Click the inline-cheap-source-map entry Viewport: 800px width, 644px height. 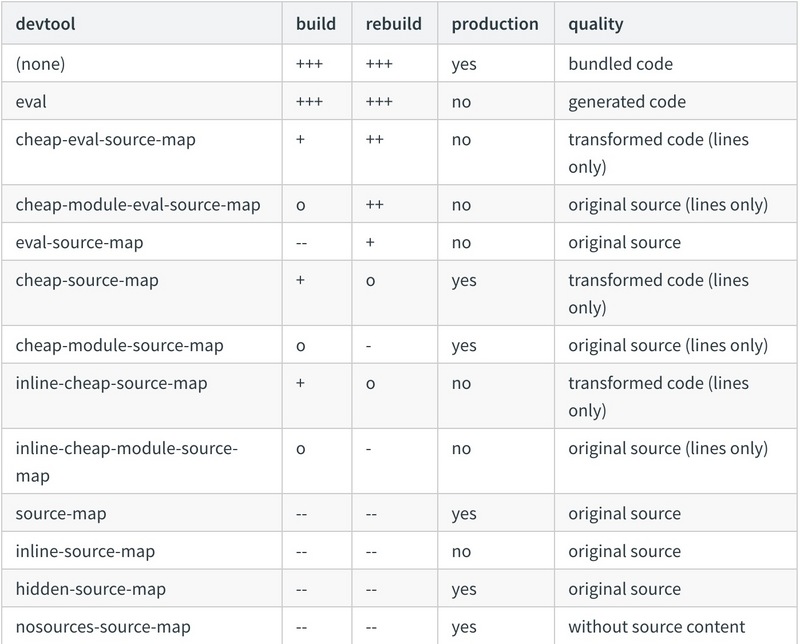tap(111, 383)
